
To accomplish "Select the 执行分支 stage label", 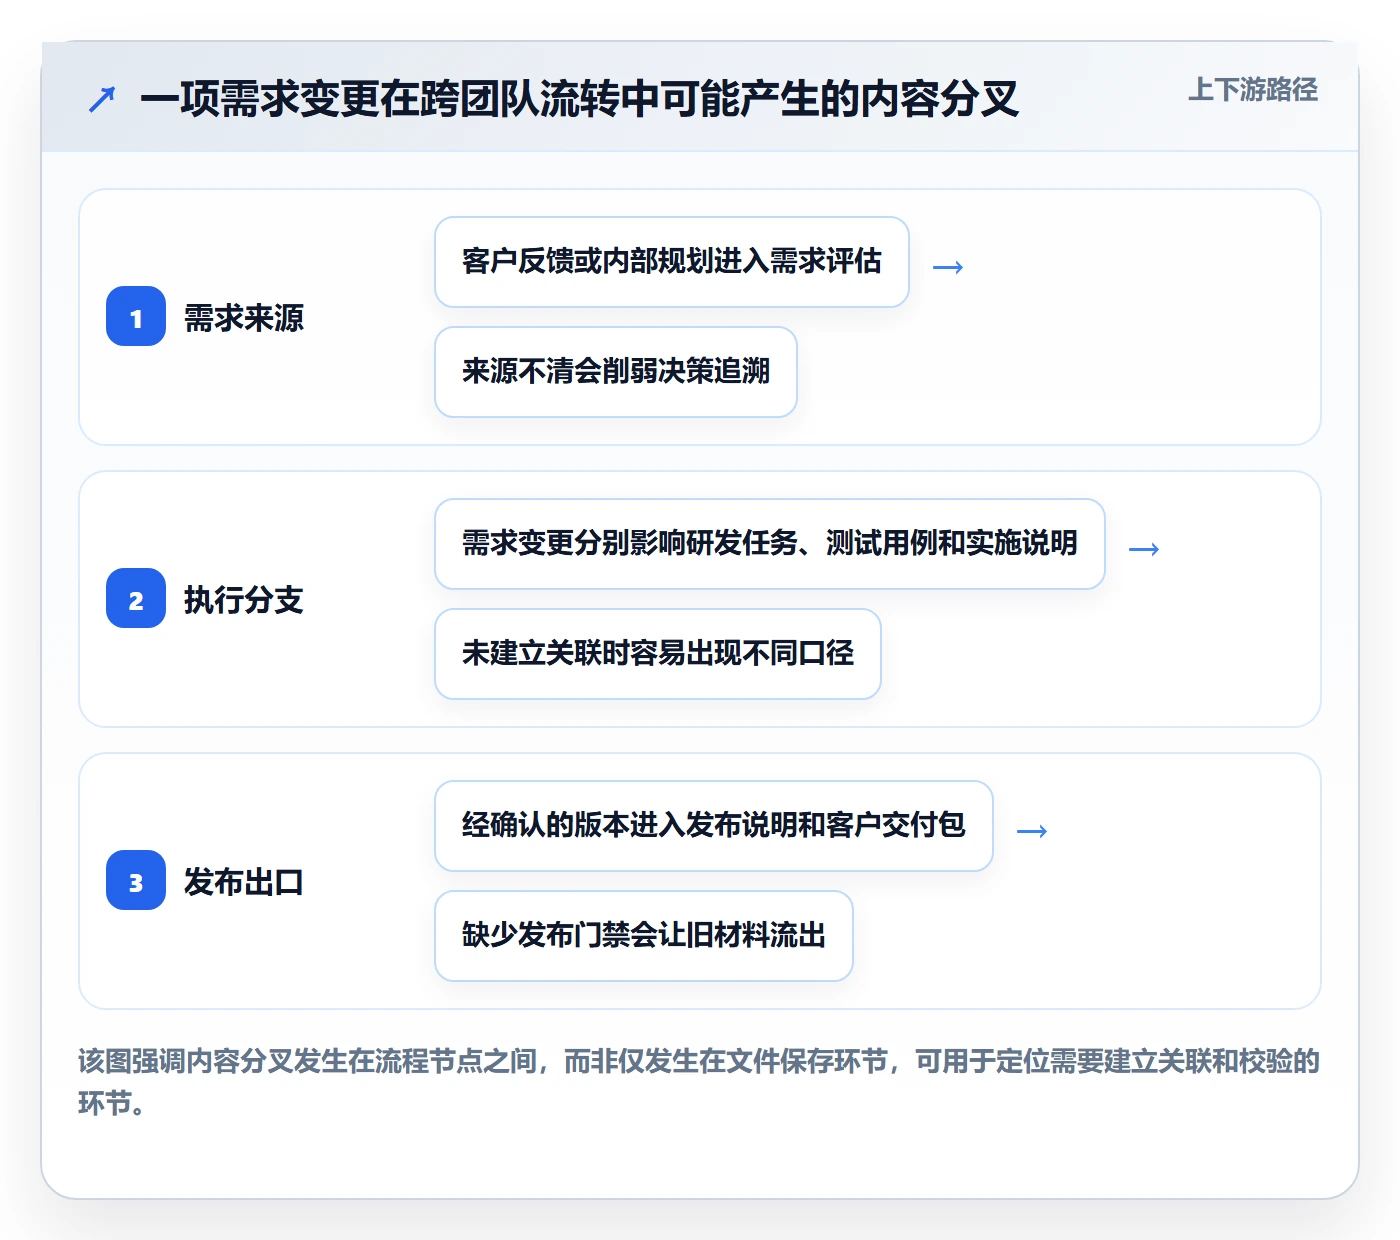I will tap(244, 600).
